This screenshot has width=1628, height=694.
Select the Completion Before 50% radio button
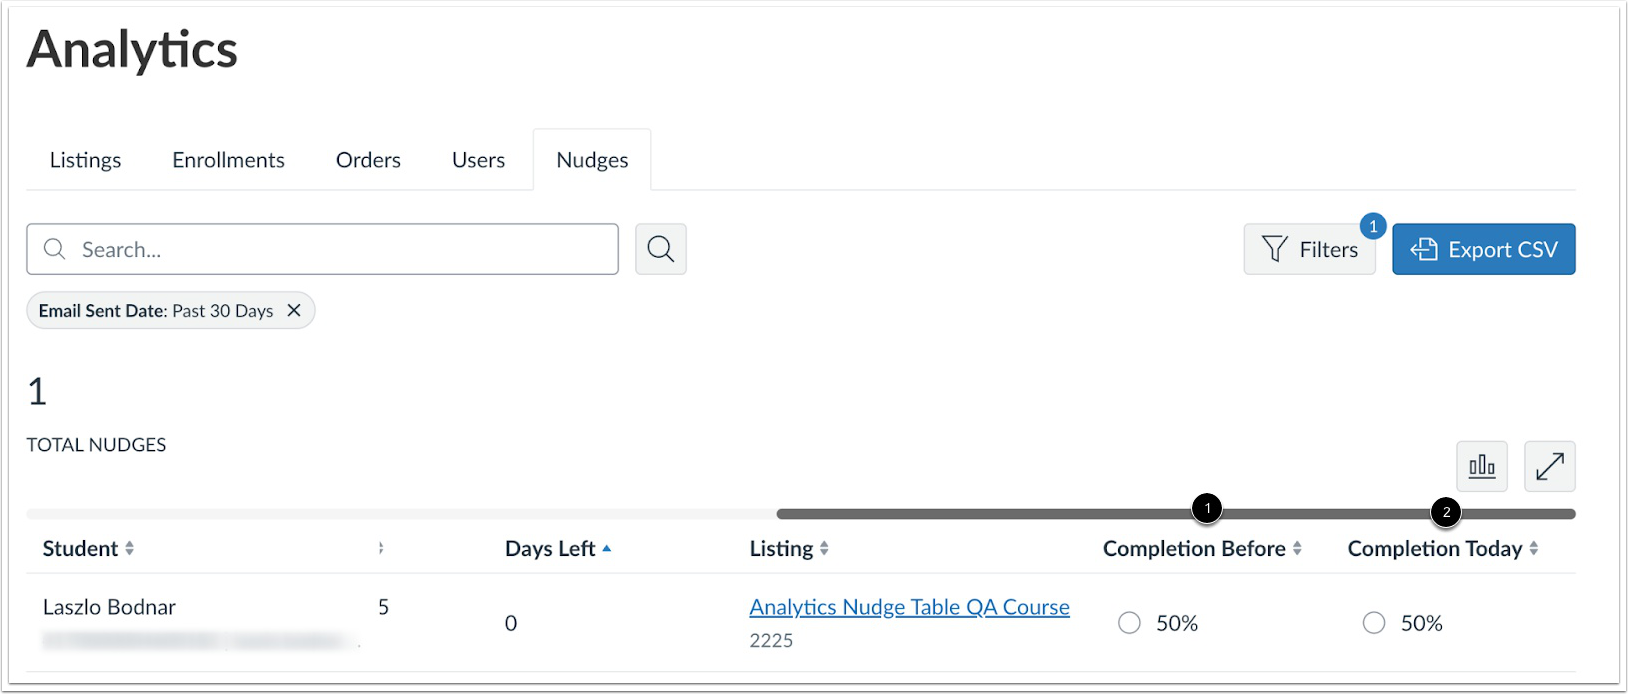pos(1129,622)
